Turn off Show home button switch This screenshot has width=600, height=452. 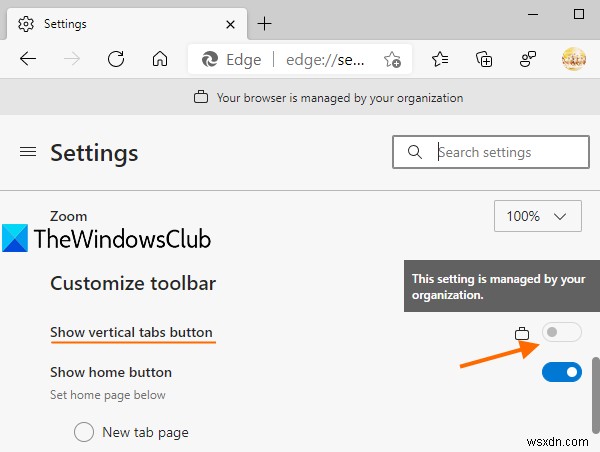(561, 372)
